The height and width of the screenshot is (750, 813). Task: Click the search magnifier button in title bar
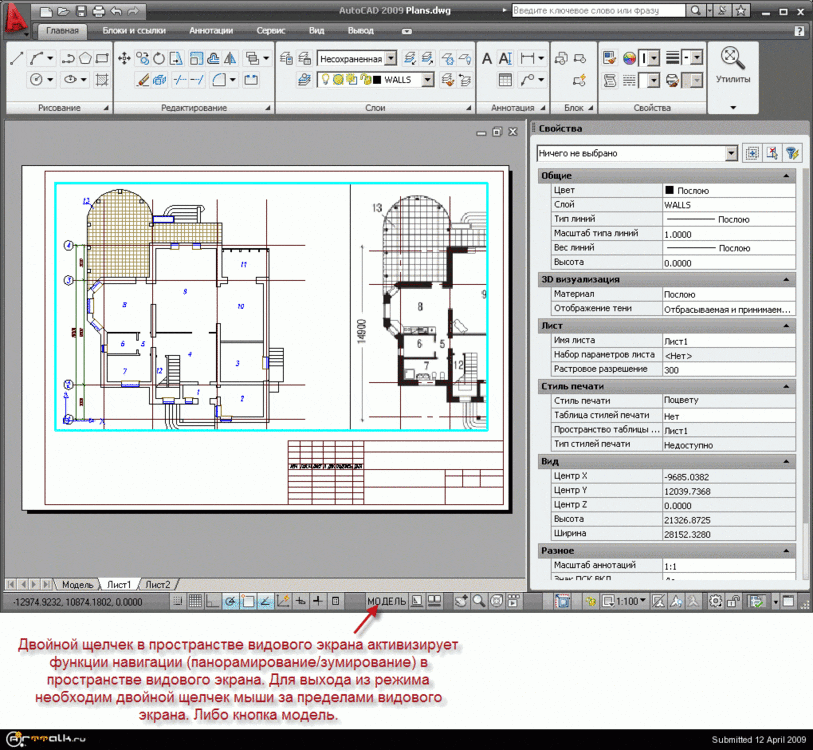[x=696, y=10]
